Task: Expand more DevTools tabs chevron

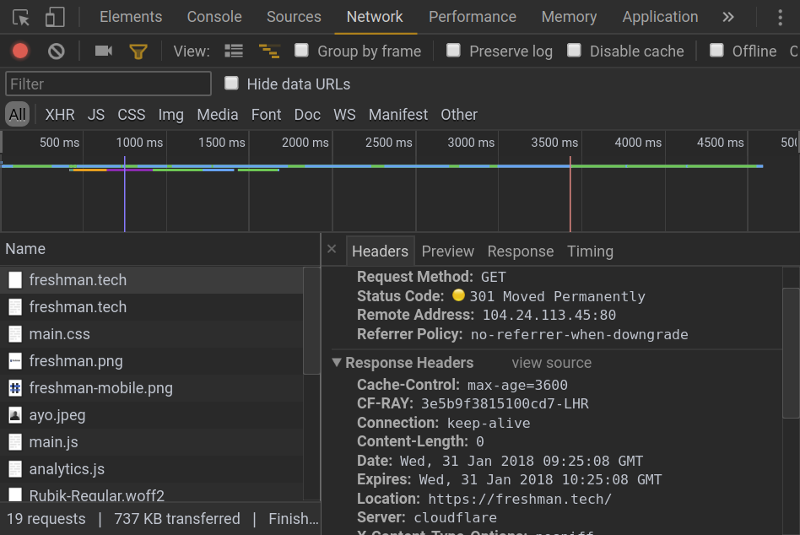Action: (x=728, y=17)
